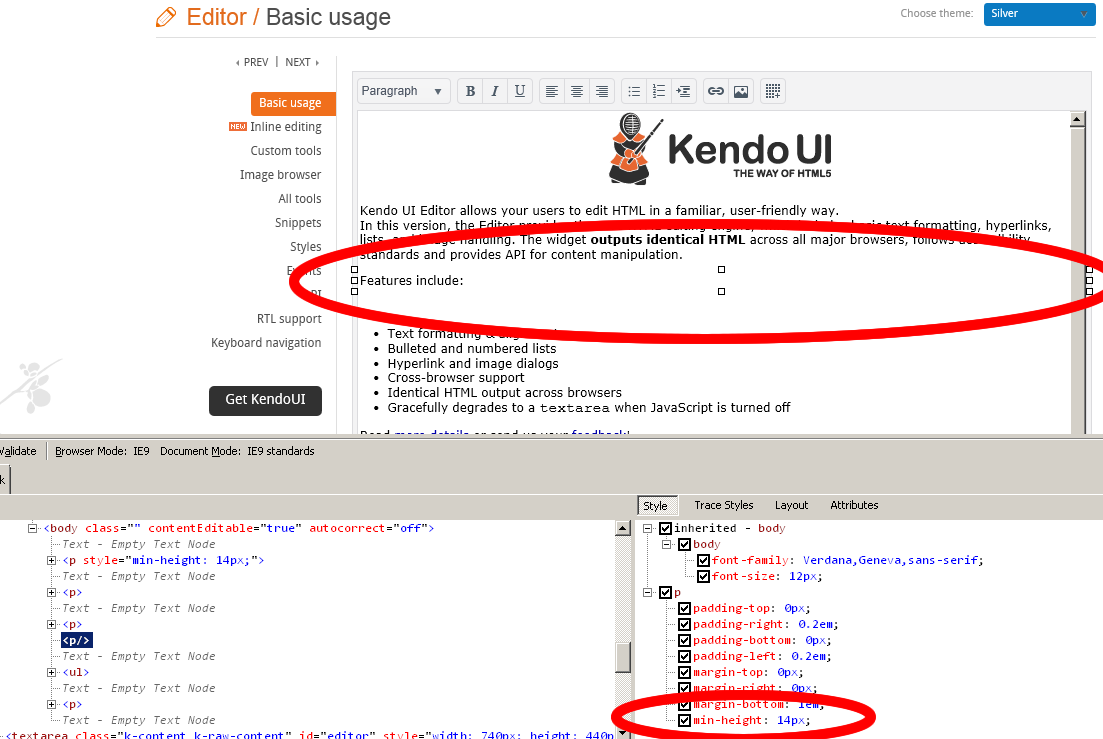Disable the font-family style property
The width and height of the screenshot is (1103, 739).
click(703, 560)
